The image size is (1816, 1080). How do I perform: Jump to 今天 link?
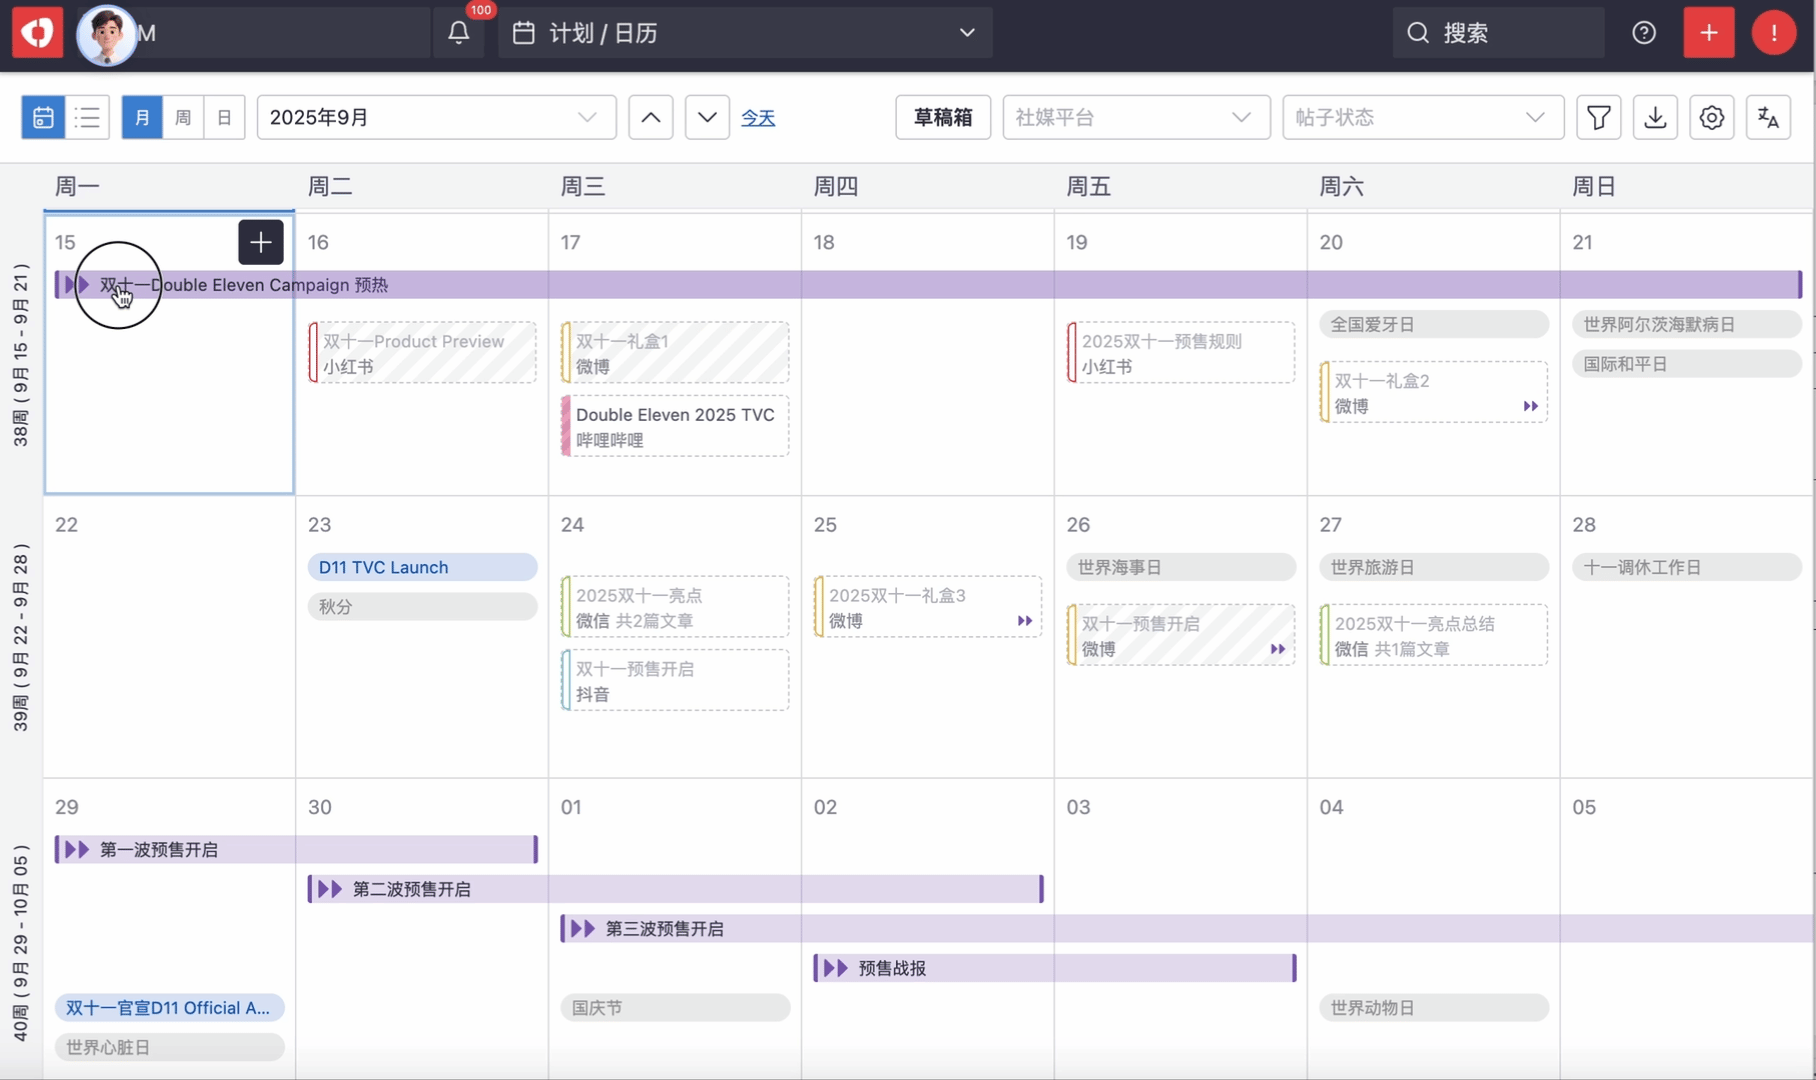[x=758, y=118]
